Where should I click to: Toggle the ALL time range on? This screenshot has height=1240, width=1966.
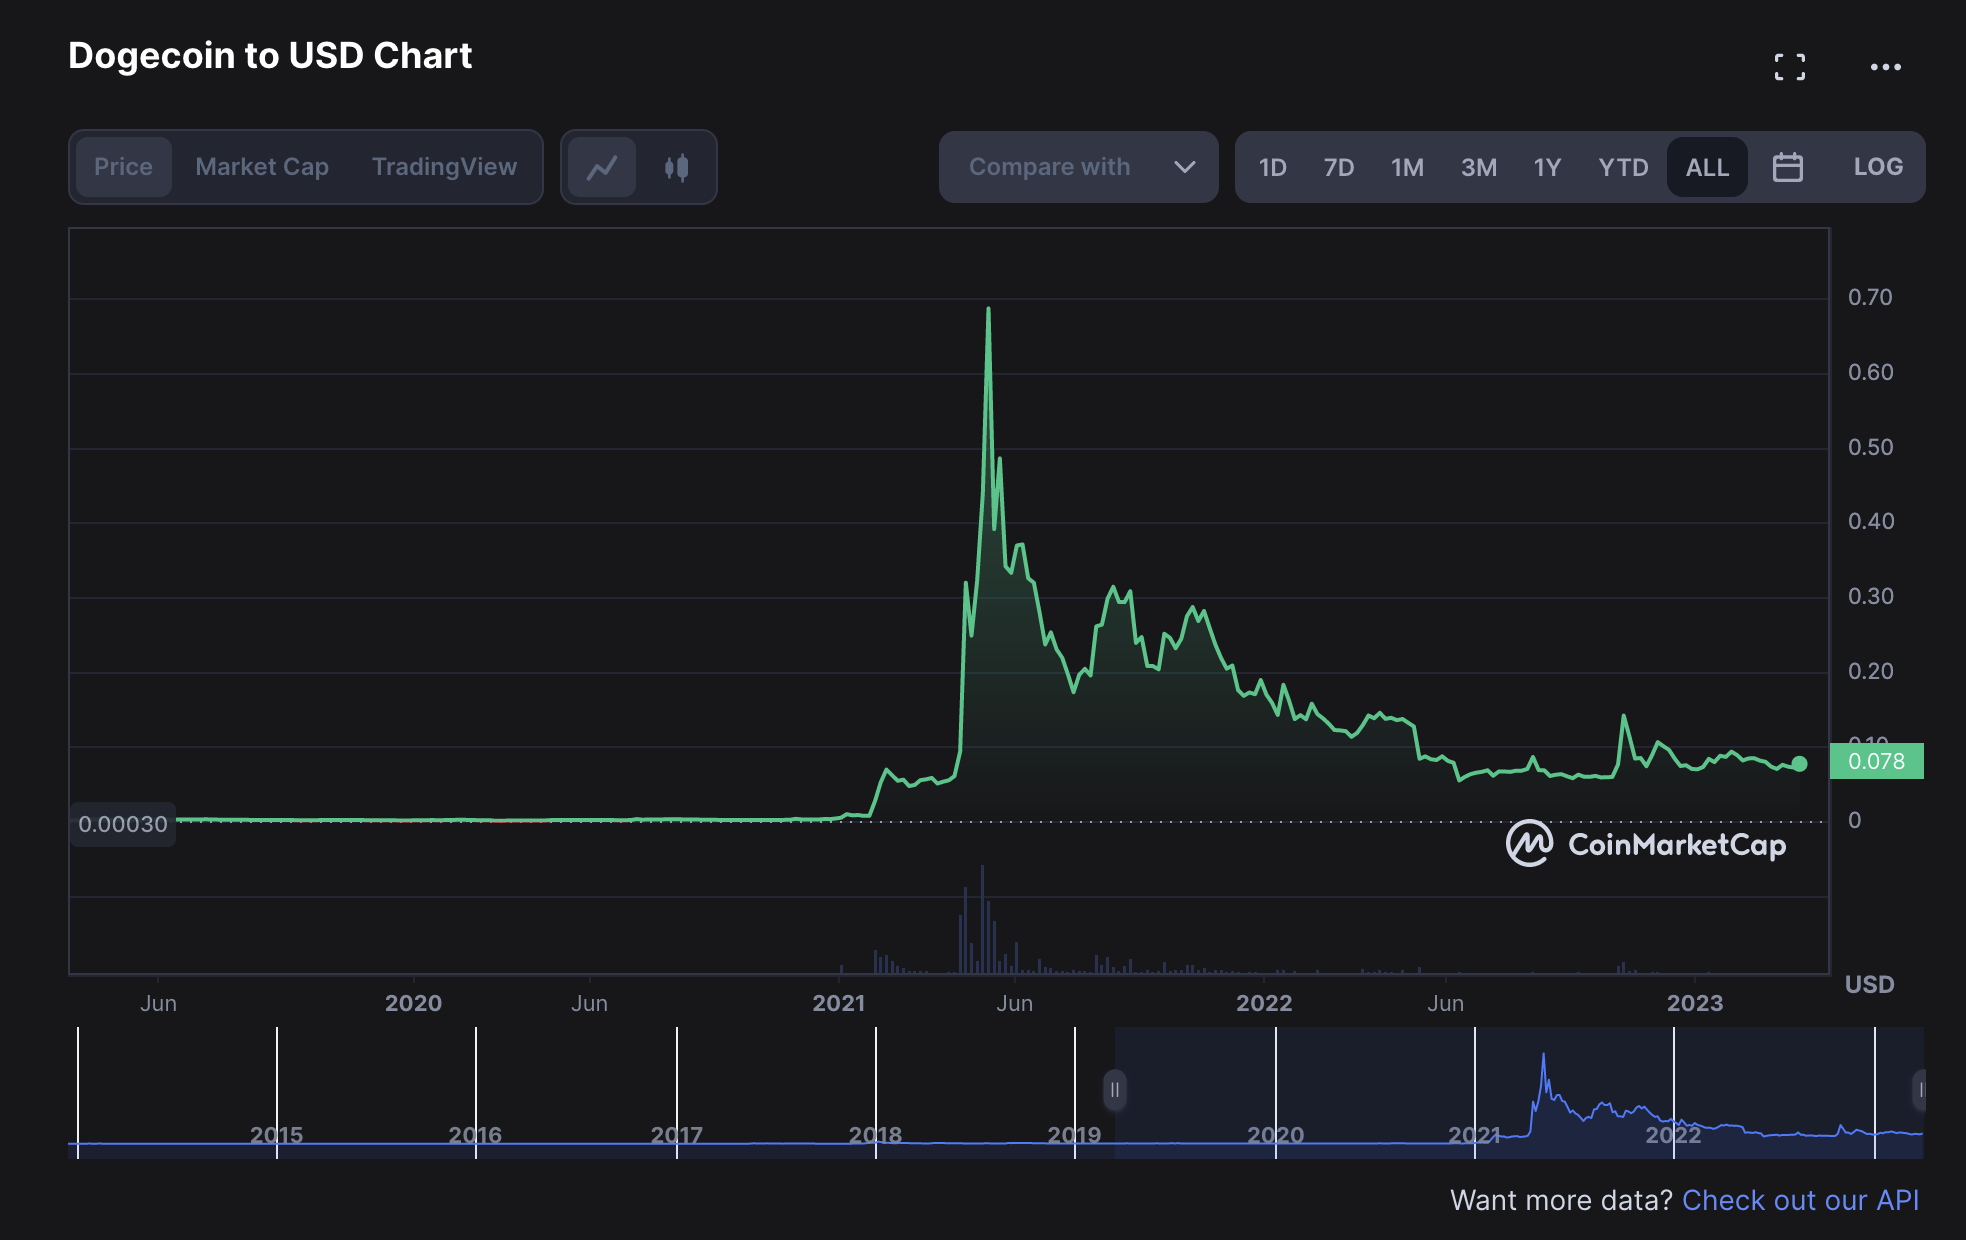1707,167
